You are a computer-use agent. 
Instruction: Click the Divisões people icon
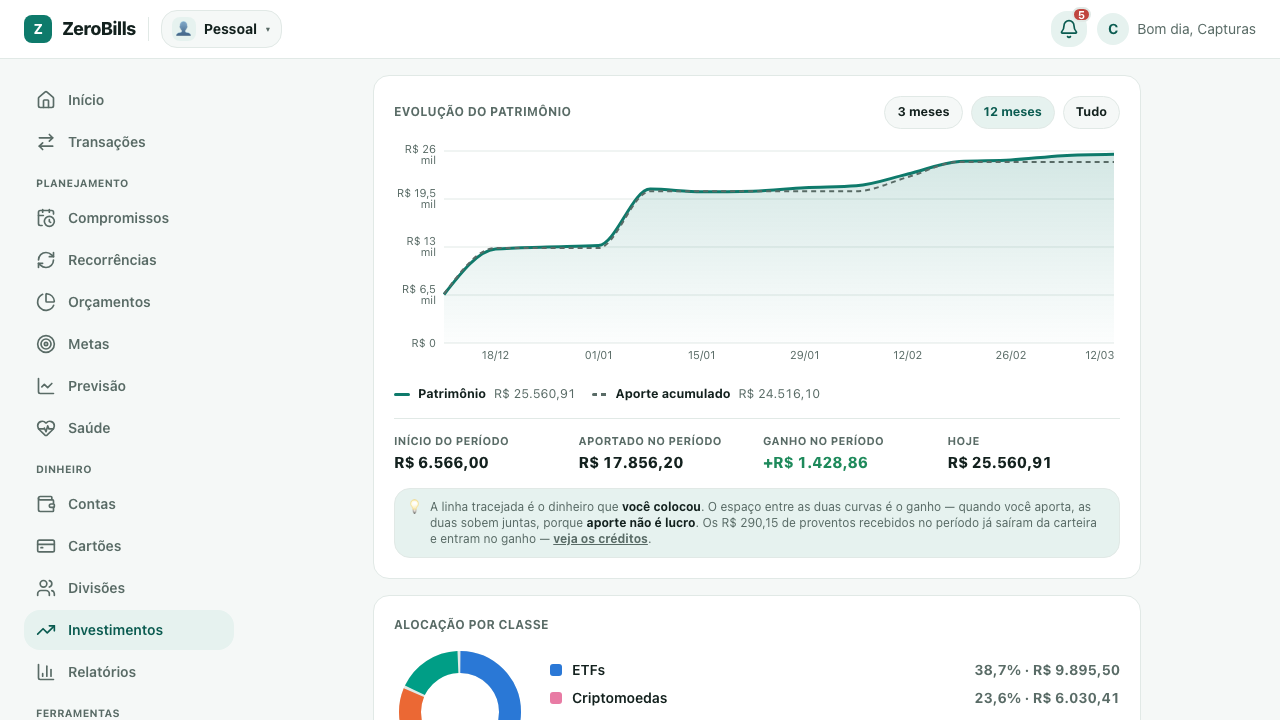pos(46,588)
